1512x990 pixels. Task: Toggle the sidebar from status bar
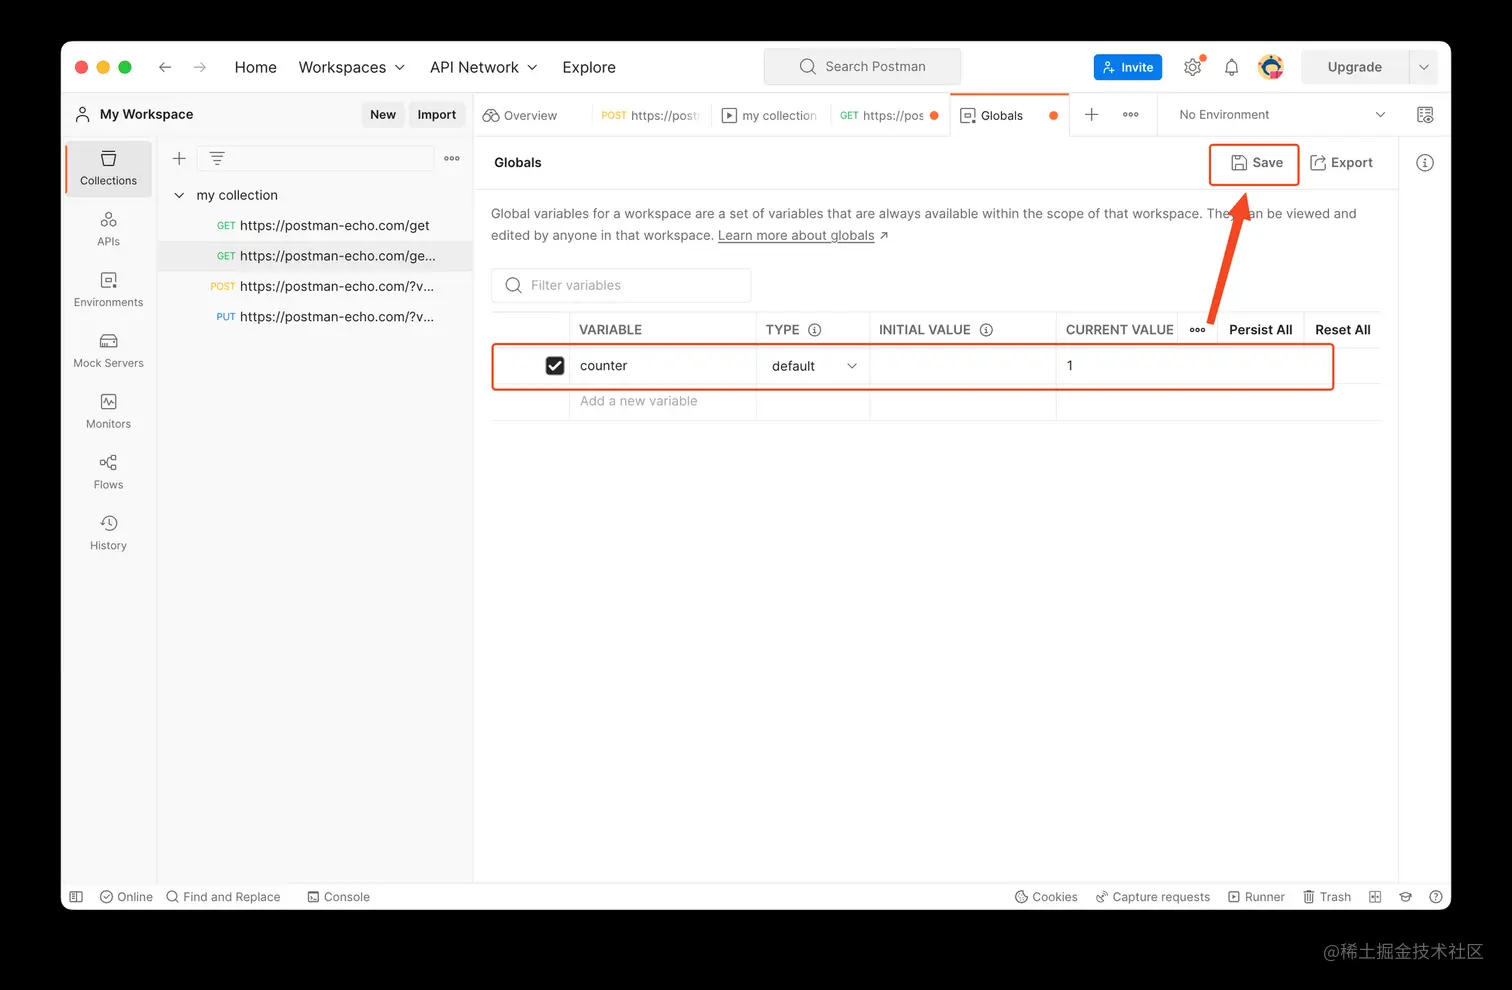[x=76, y=897]
